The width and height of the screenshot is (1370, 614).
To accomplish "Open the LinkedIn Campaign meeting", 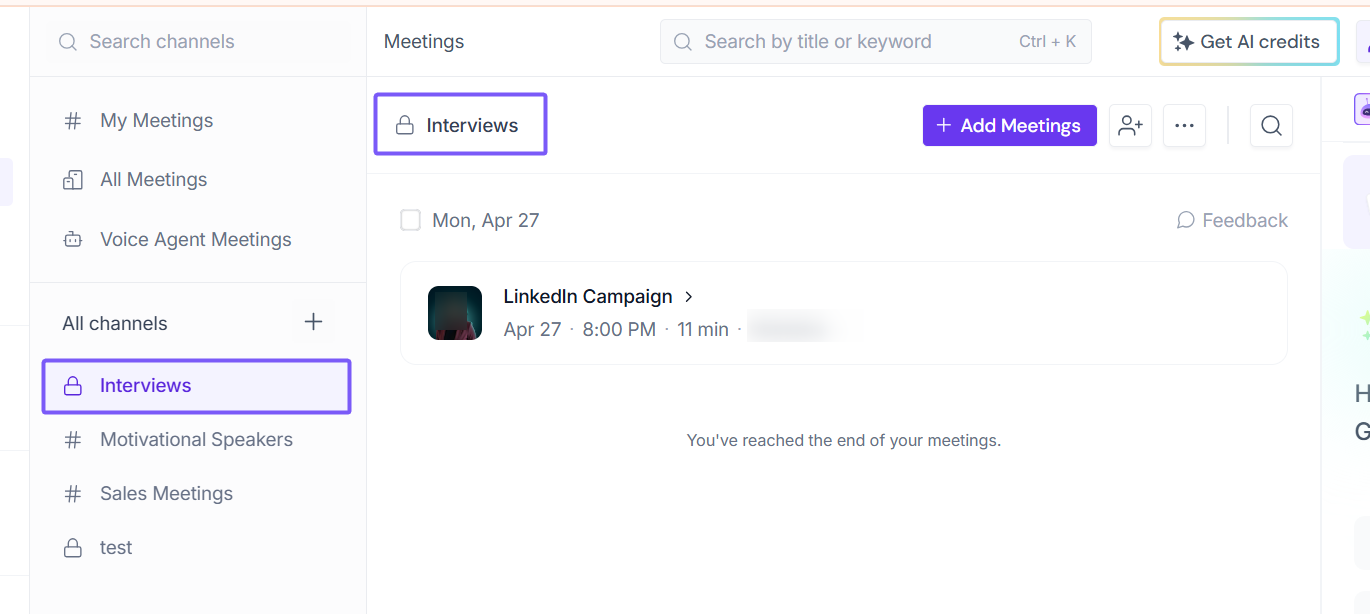I will [843, 313].
